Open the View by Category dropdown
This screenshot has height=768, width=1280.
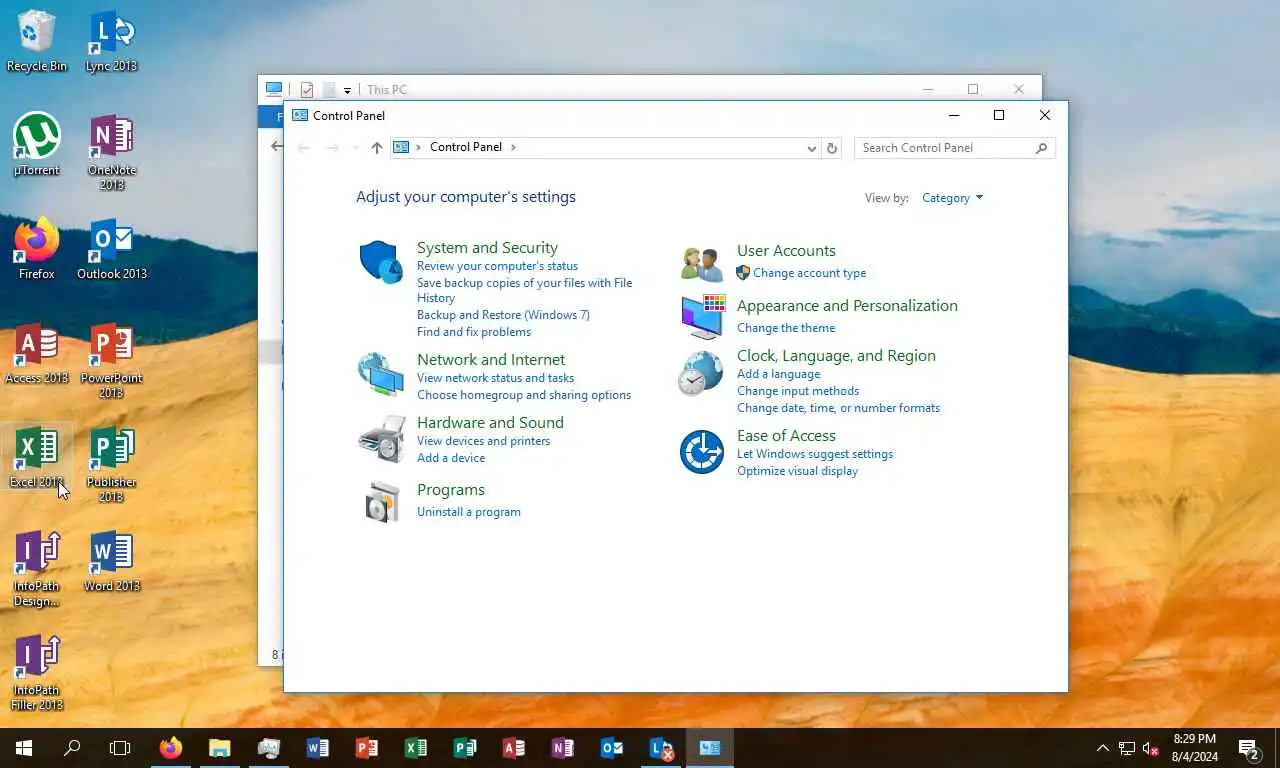(x=952, y=198)
